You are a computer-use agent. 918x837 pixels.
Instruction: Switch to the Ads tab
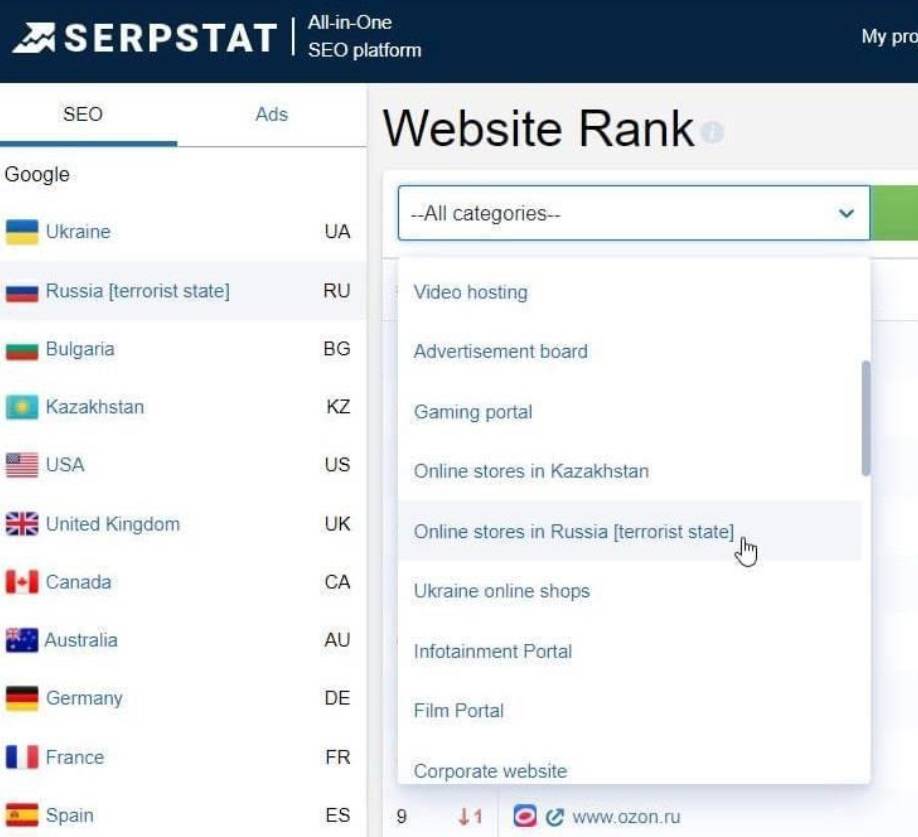coord(272,114)
